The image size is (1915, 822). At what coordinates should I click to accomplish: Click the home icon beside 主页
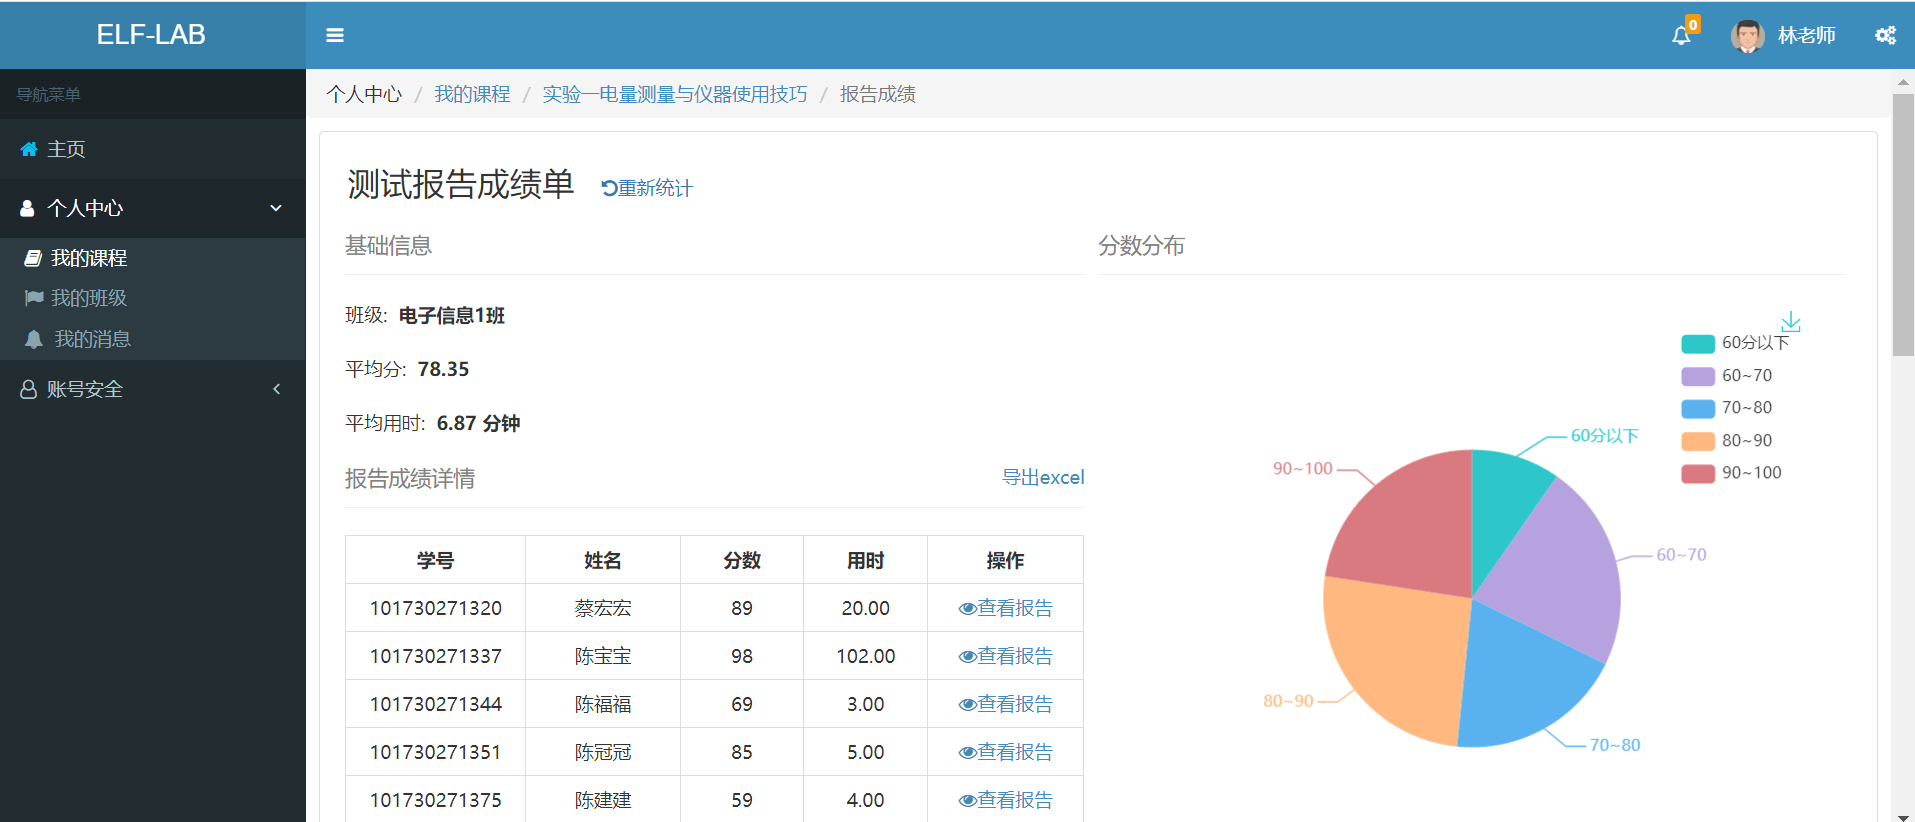point(29,149)
